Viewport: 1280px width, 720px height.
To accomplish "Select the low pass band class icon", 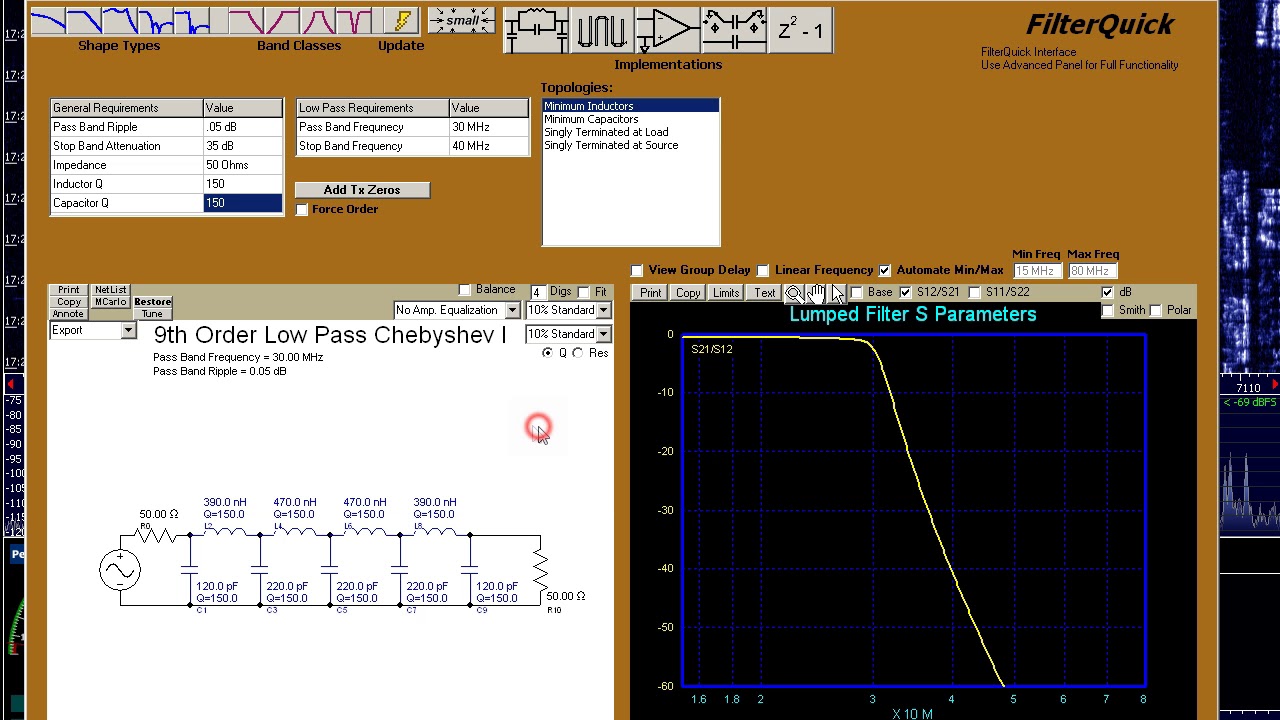I will [x=247, y=20].
